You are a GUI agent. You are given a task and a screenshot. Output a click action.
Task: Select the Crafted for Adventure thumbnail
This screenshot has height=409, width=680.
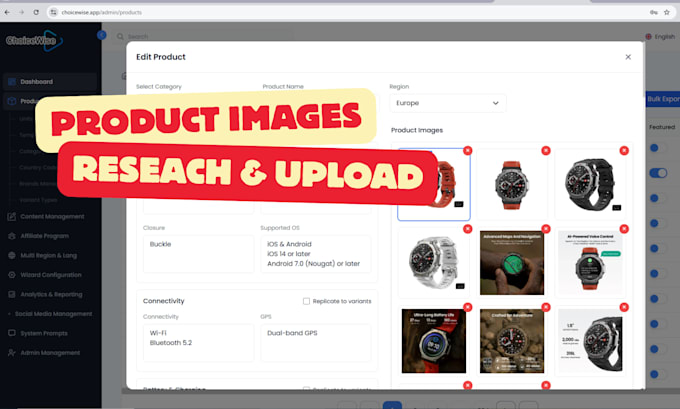(512, 341)
